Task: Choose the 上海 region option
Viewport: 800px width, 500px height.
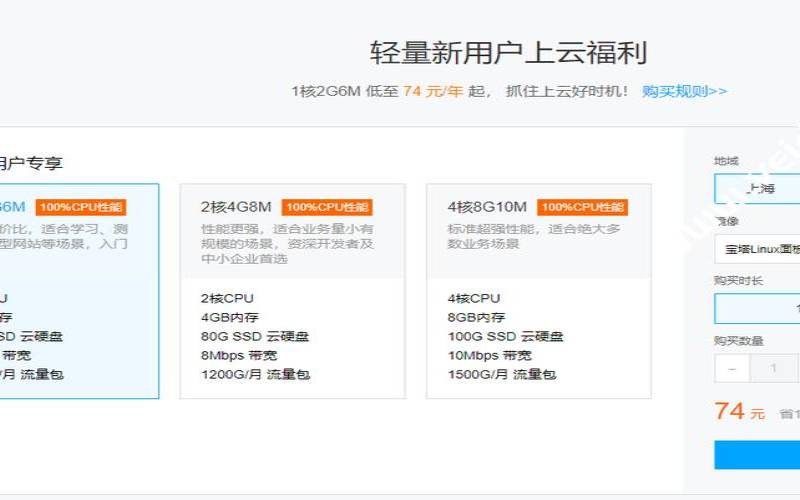Action: click(757, 189)
